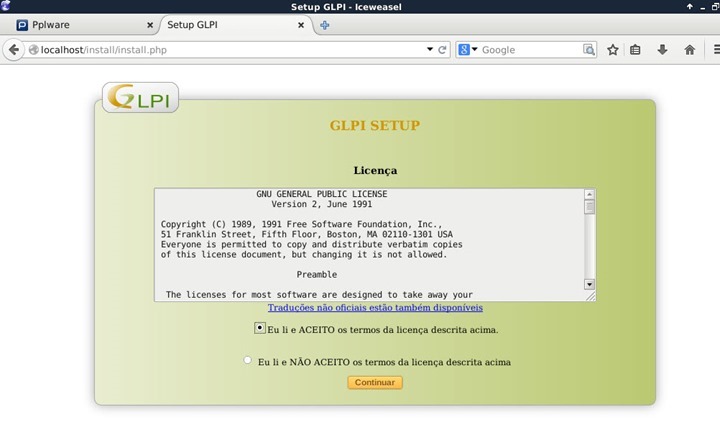Open 'Traduções não oficiais' link
Image resolution: width=720 pixels, height=435 pixels.
coord(375,307)
